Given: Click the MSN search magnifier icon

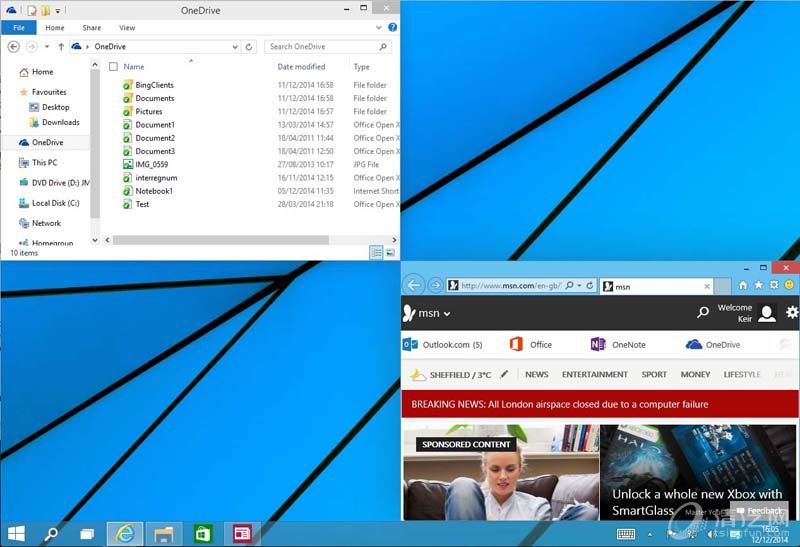Looking at the screenshot, I should (703, 313).
